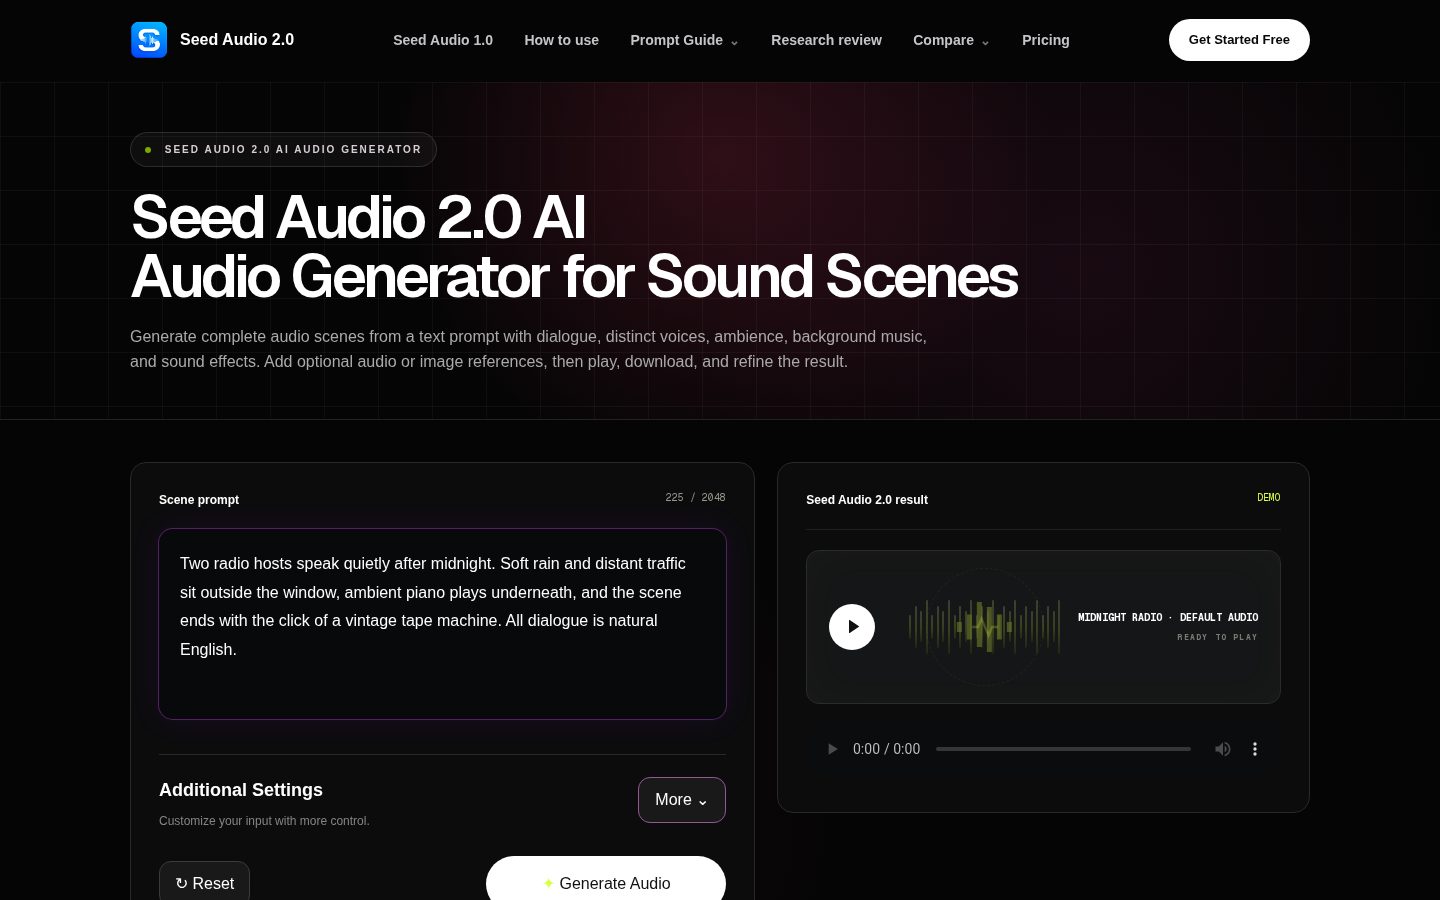
Task: Click the 'Audio Generator for Sound Scenes' headline
Action: pyautogui.click(x=574, y=277)
